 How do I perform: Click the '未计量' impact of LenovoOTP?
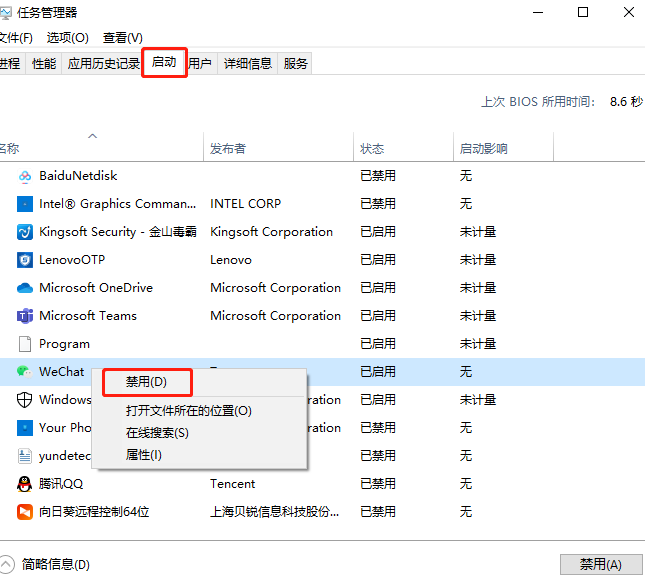tap(478, 260)
